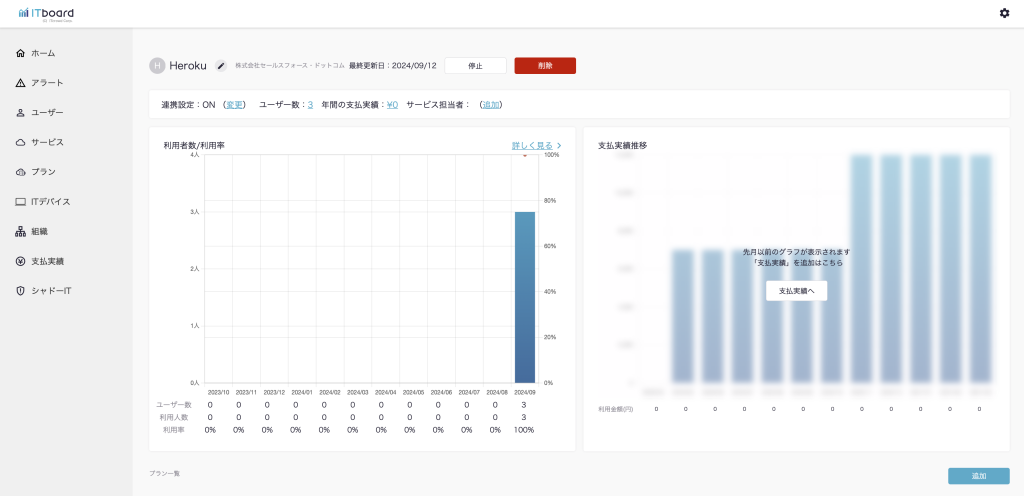Viewport: 1024px width, 496px height.
Task: Click the ITboard logo
Action: [x=45, y=13]
